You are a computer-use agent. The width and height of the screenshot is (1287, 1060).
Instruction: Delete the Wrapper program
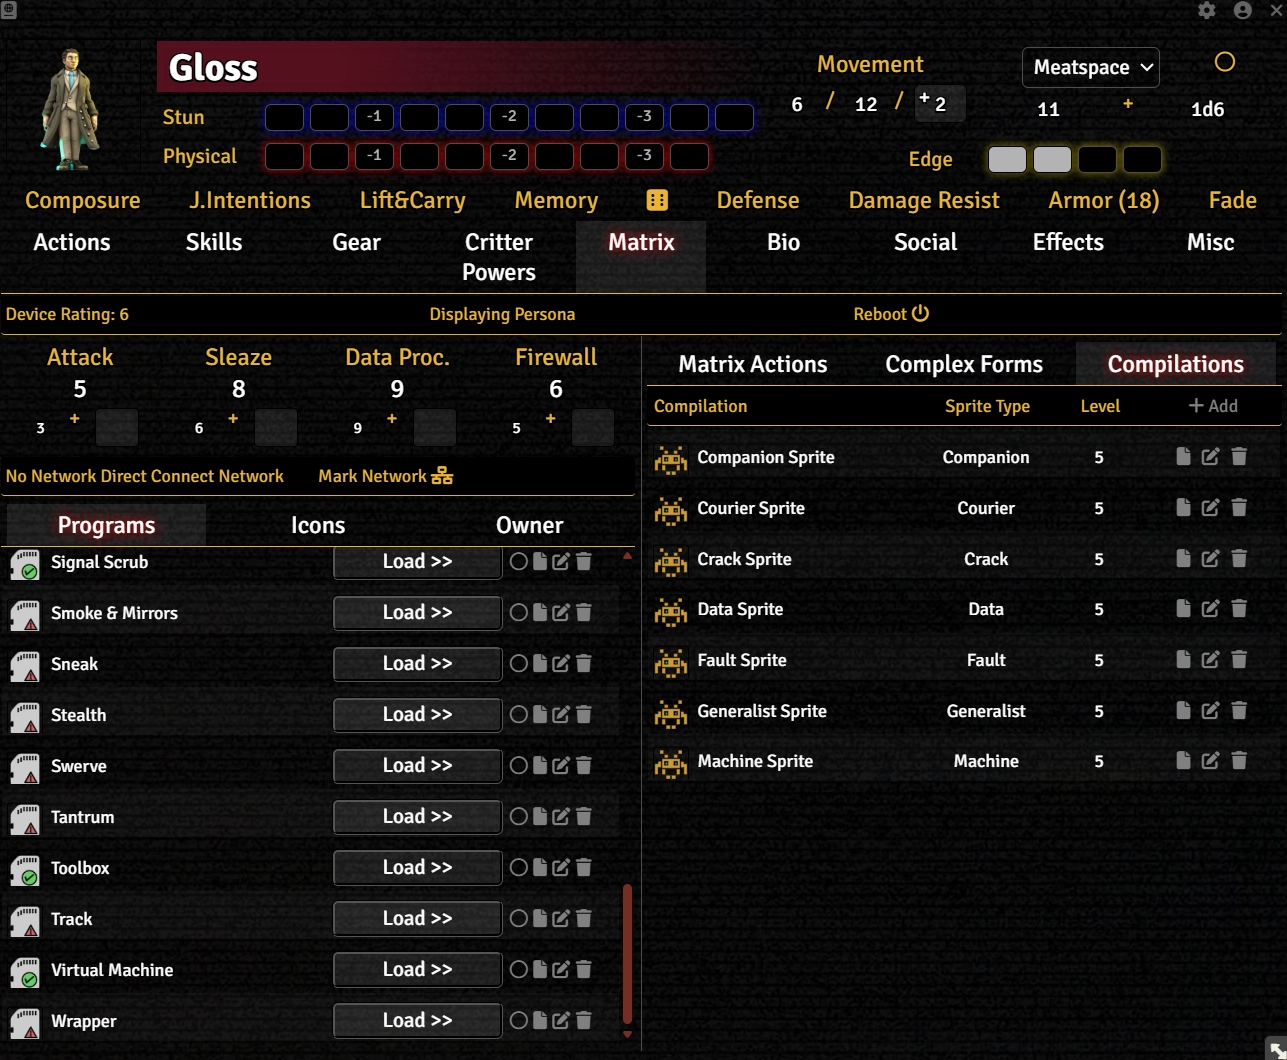click(584, 1021)
